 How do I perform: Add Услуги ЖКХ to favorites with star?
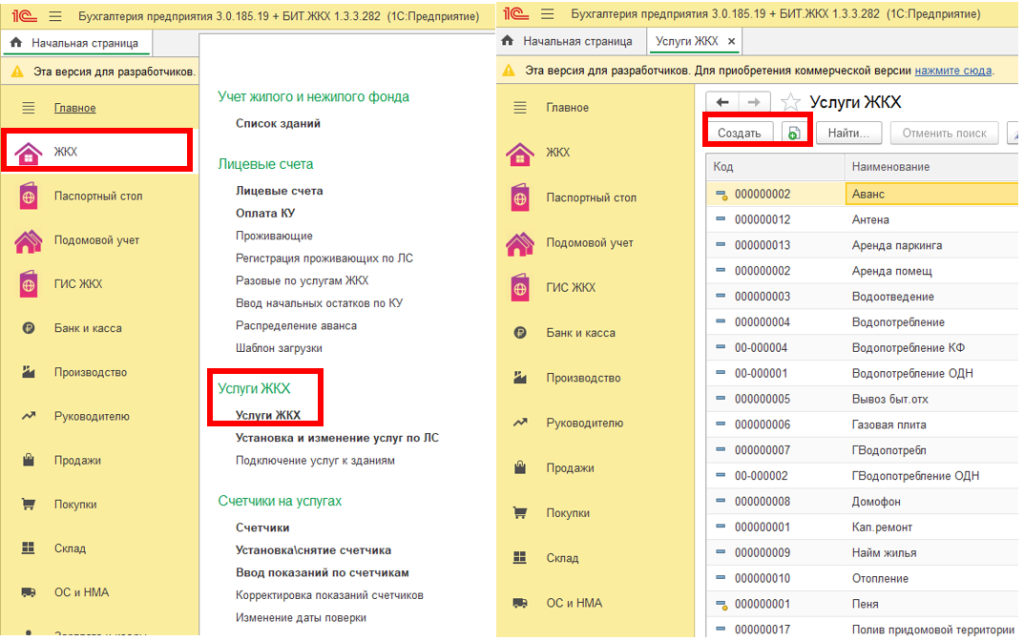tap(790, 102)
